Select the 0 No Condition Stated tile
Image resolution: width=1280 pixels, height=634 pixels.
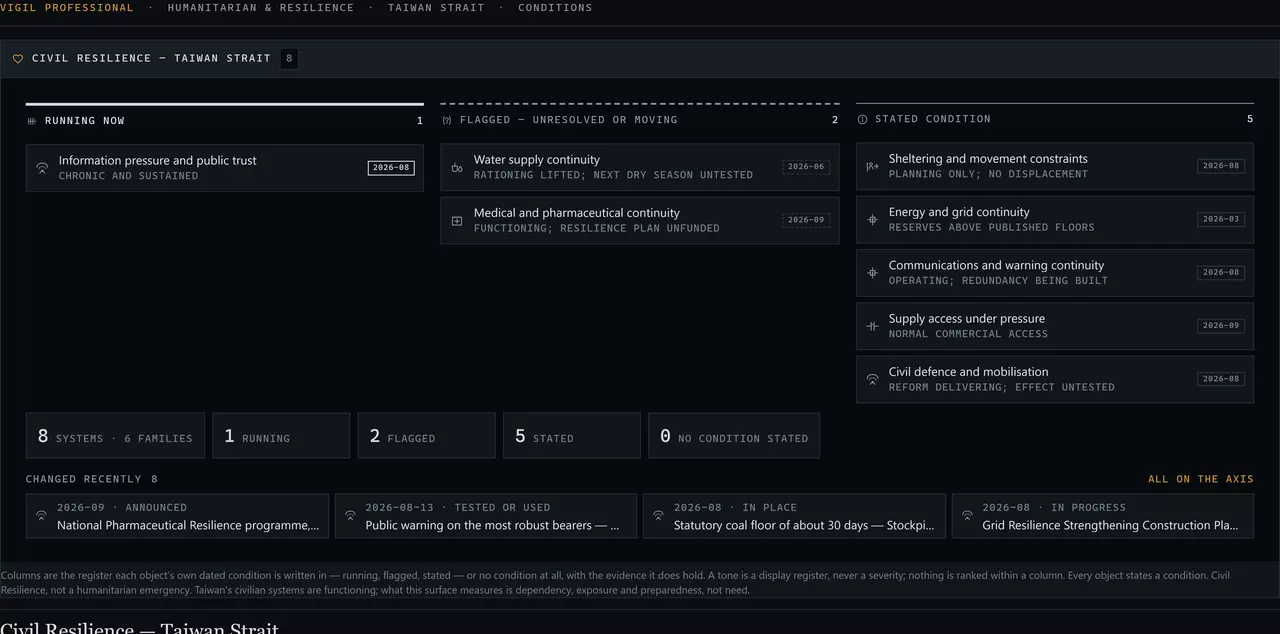pyautogui.click(x=734, y=436)
